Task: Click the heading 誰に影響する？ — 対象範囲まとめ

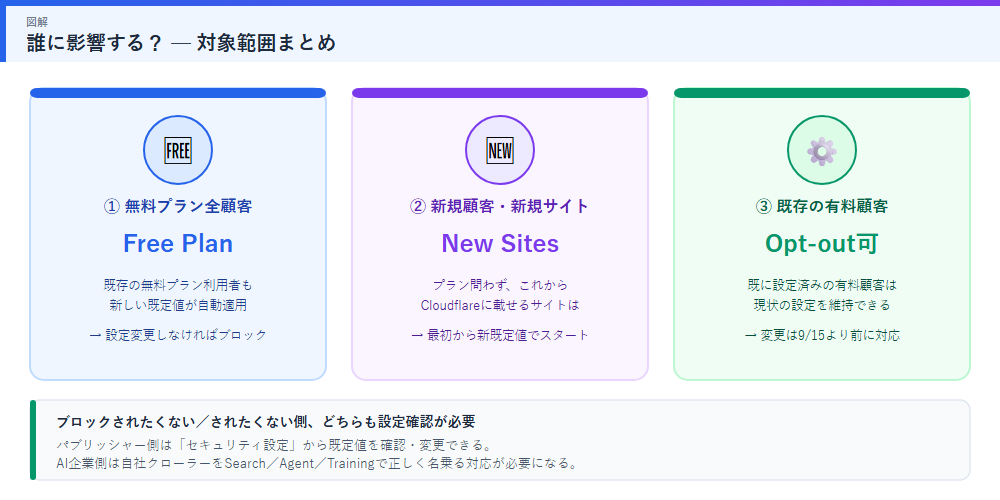Action: pos(181,43)
